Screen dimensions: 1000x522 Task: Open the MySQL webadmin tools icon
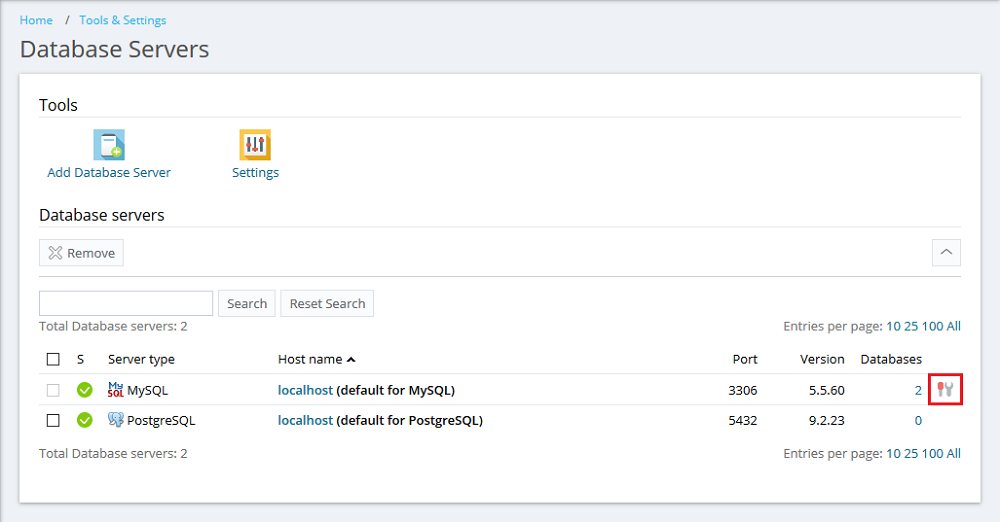tap(945, 389)
